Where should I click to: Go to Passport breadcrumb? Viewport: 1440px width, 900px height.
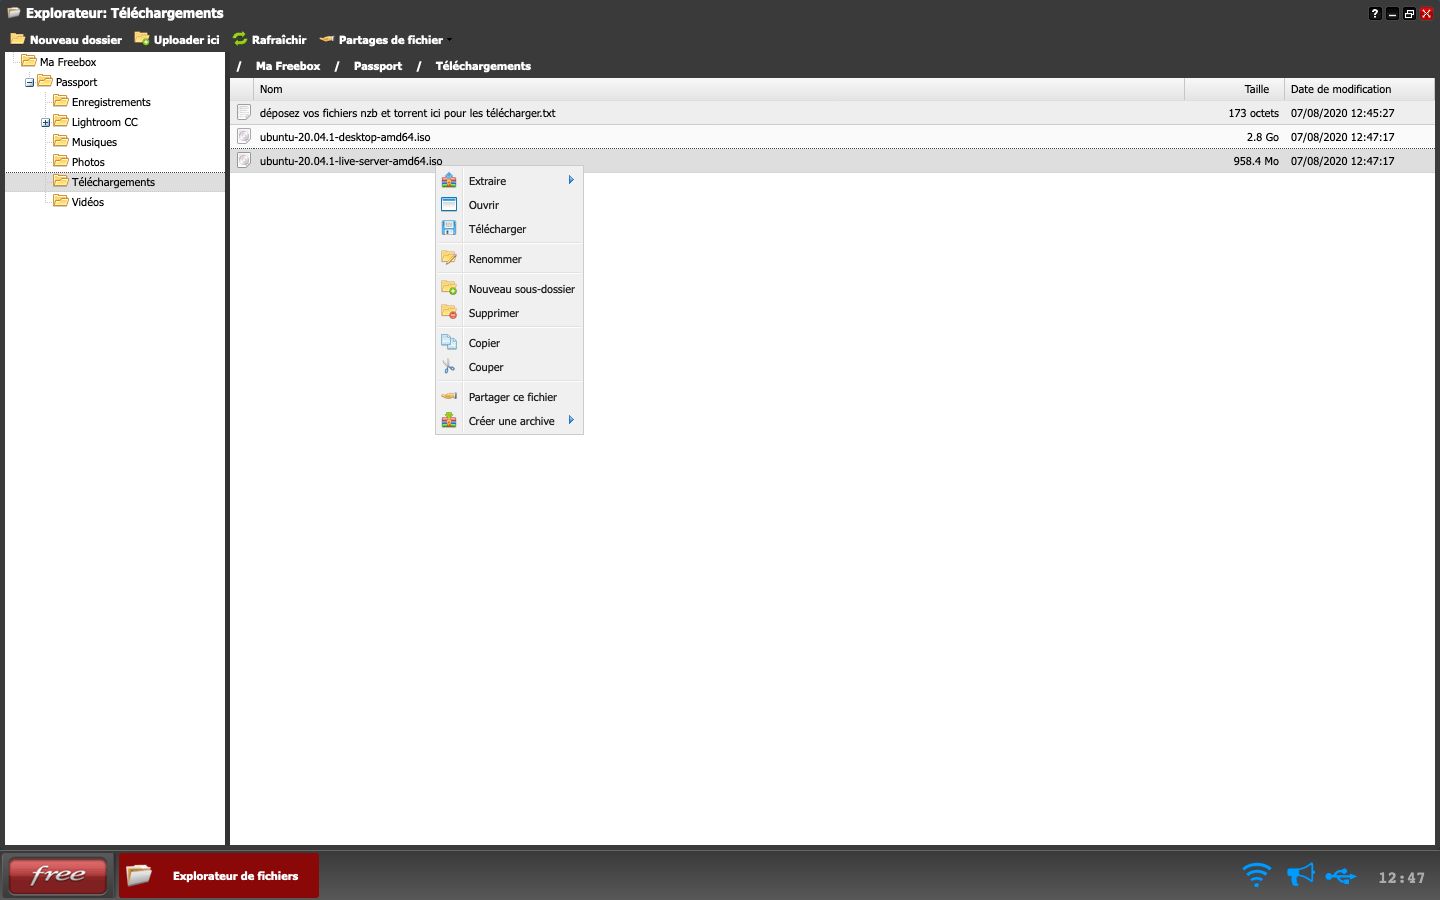coord(378,66)
